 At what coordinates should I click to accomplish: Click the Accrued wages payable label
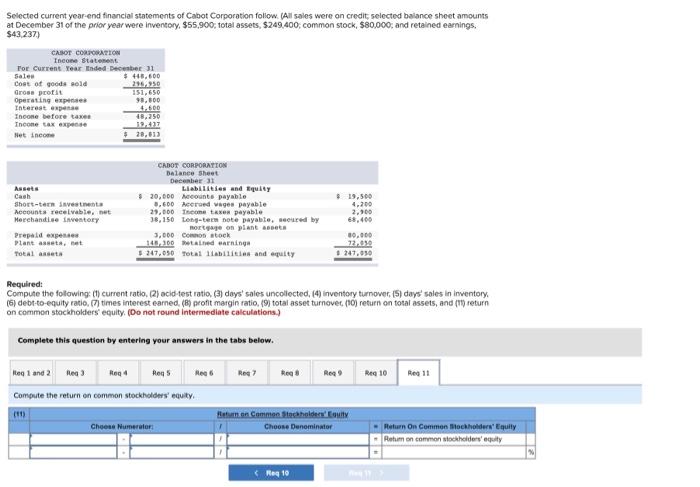[x=224, y=204]
